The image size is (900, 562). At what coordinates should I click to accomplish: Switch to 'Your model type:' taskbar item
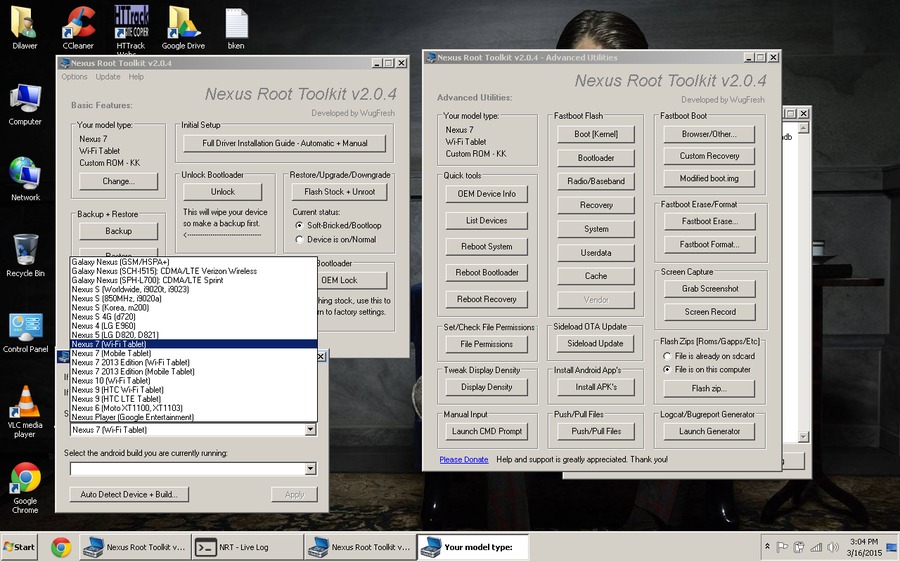tap(472, 547)
